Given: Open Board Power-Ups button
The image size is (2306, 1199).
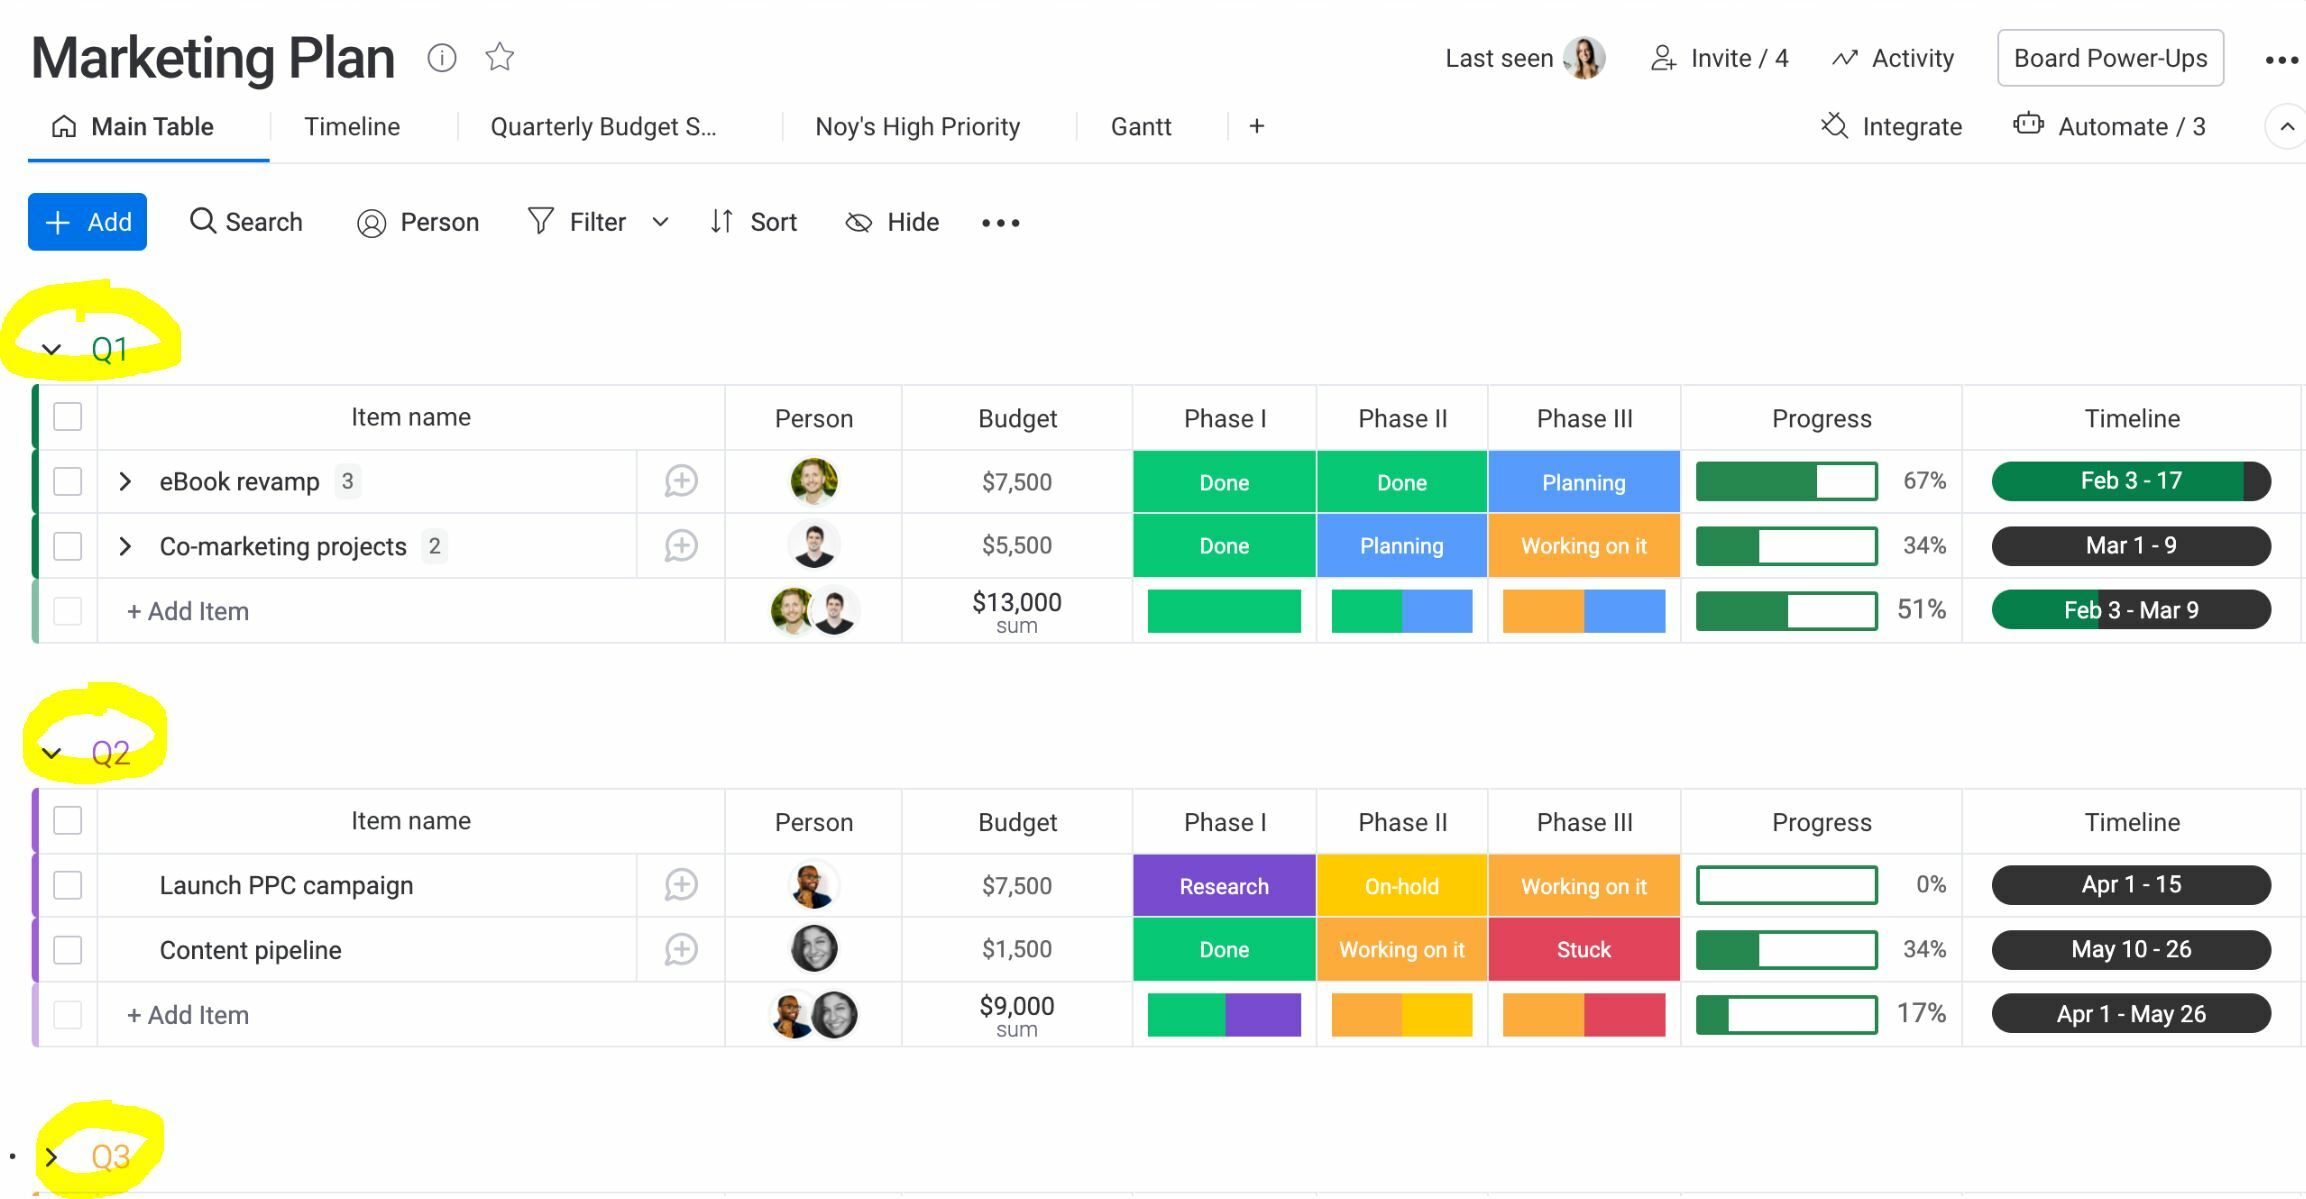Looking at the screenshot, I should pos(2111,58).
